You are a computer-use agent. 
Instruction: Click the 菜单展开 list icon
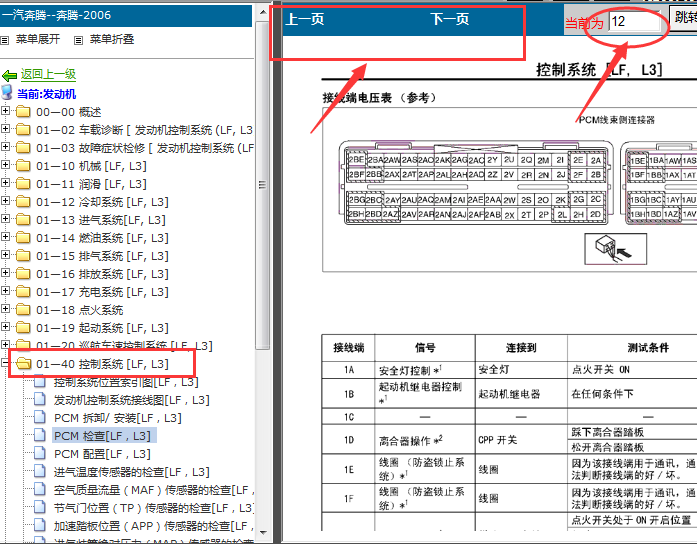click(x=5, y=40)
